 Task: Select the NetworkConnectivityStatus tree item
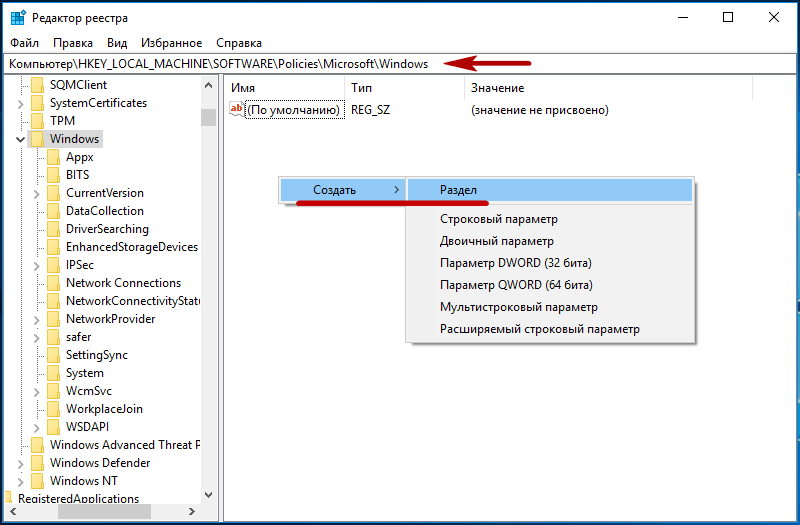pos(132,301)
